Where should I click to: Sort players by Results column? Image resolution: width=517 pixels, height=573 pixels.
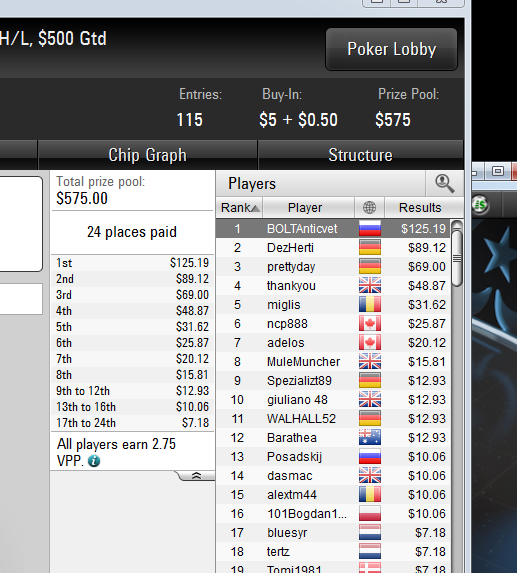point(420,208)
